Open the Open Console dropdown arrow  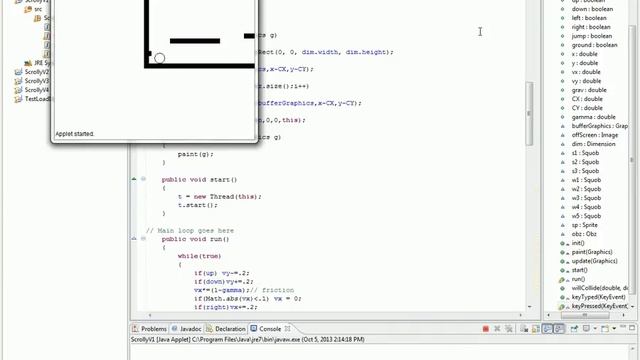[614, 329]
